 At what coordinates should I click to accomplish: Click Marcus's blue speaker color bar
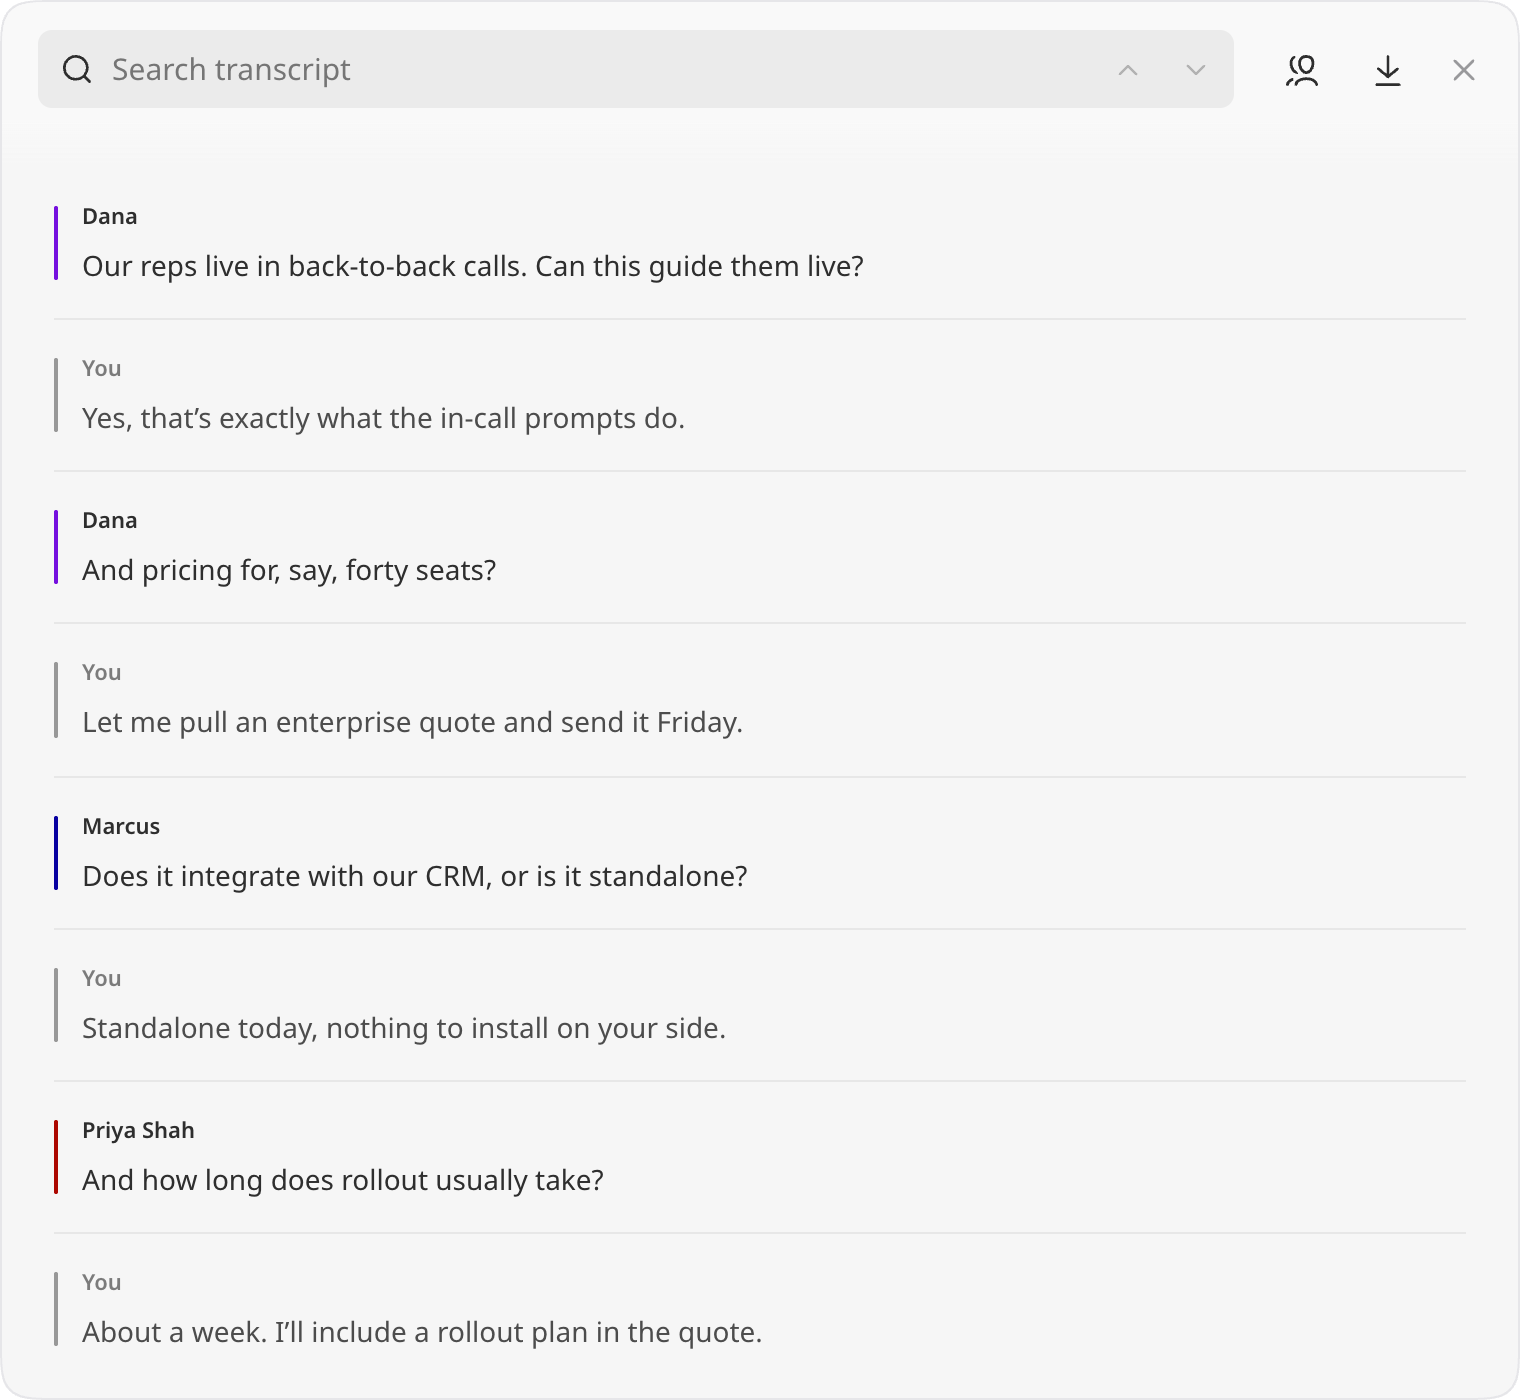click(x=56, y=853)
